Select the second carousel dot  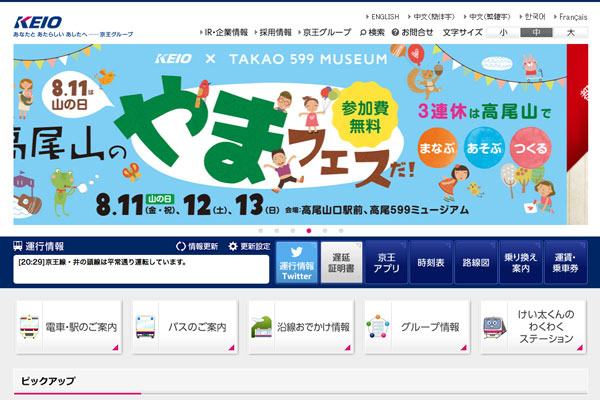coord(277,231)
